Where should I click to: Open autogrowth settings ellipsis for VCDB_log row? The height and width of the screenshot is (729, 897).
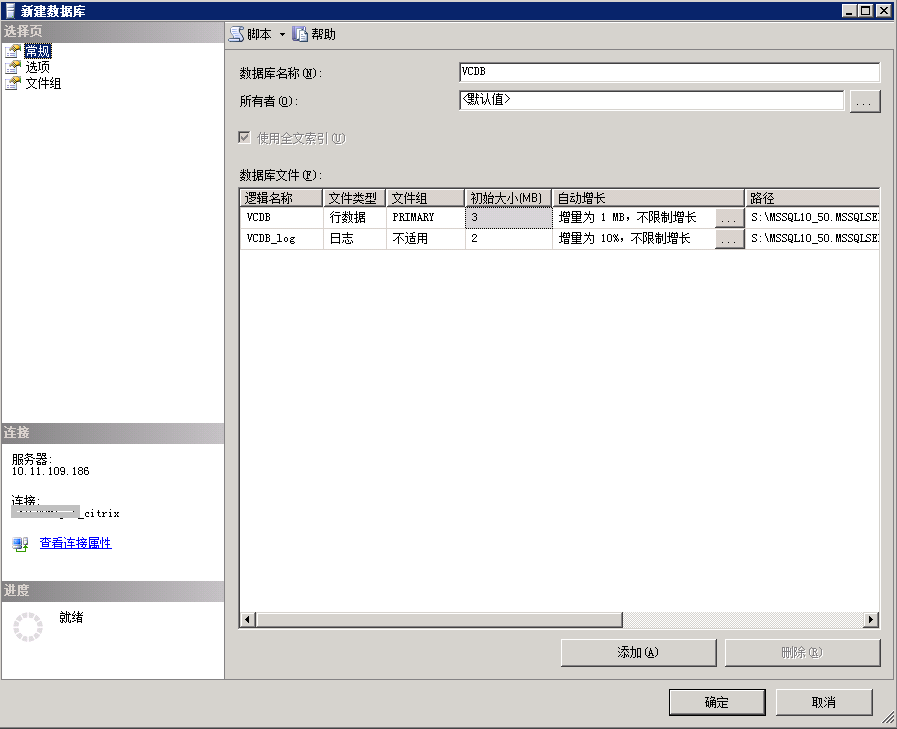point(729,239)
